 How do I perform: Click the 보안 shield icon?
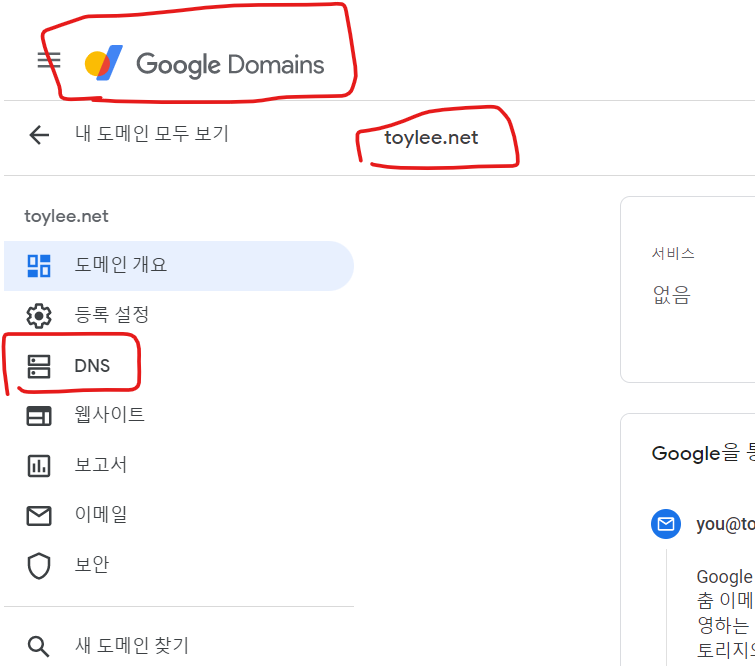(x=39, y=566)
